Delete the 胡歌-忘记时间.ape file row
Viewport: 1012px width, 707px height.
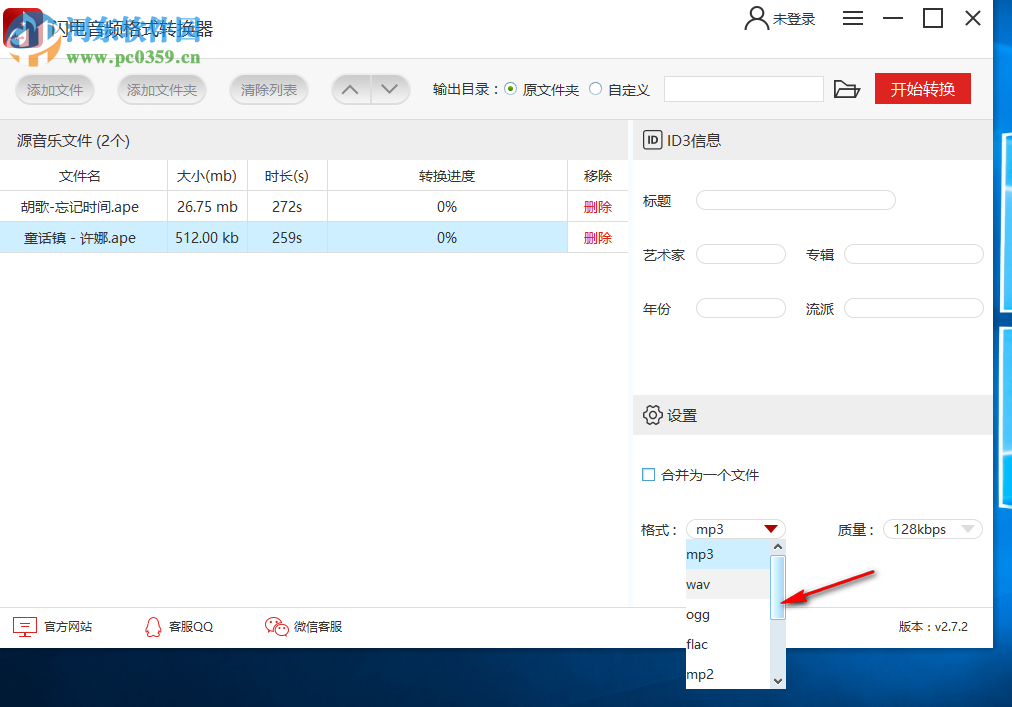pos(598,207)
